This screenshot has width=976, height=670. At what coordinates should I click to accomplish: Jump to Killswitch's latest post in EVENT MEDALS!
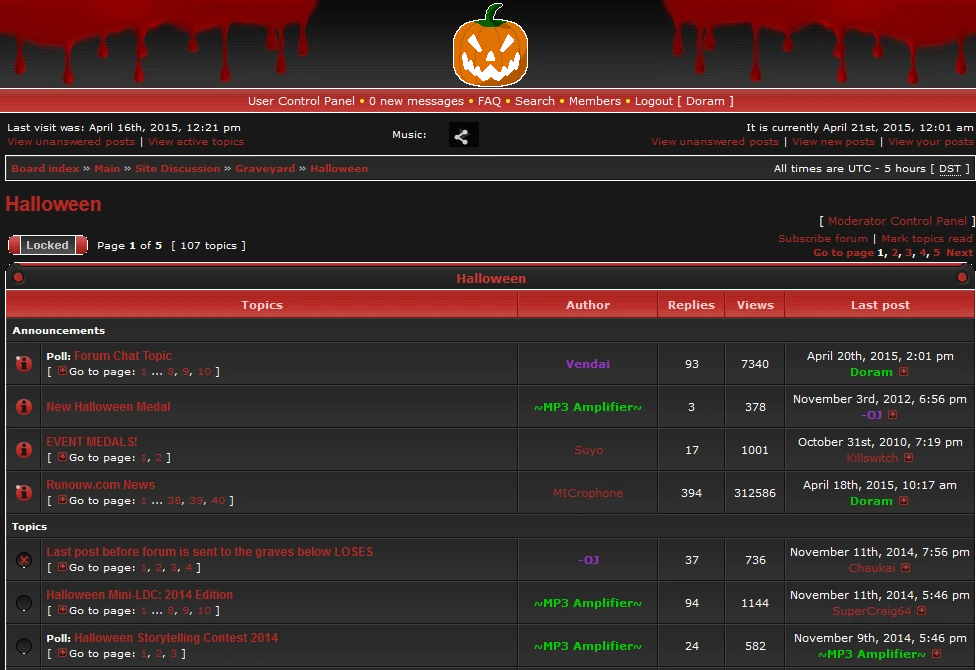(907, 457)
